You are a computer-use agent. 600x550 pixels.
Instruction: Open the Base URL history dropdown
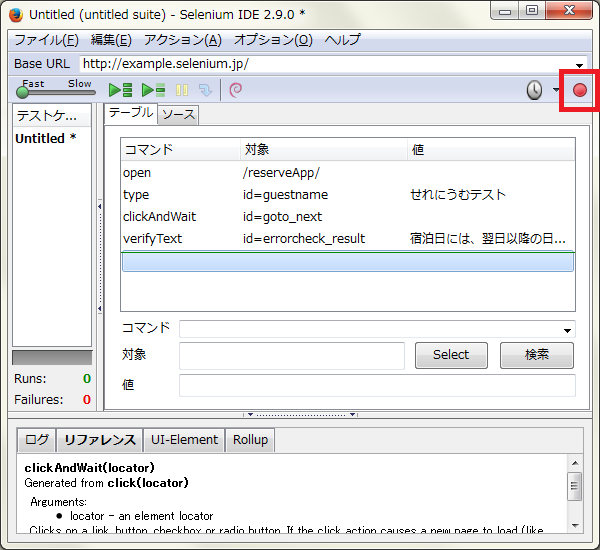coord(579,65)
